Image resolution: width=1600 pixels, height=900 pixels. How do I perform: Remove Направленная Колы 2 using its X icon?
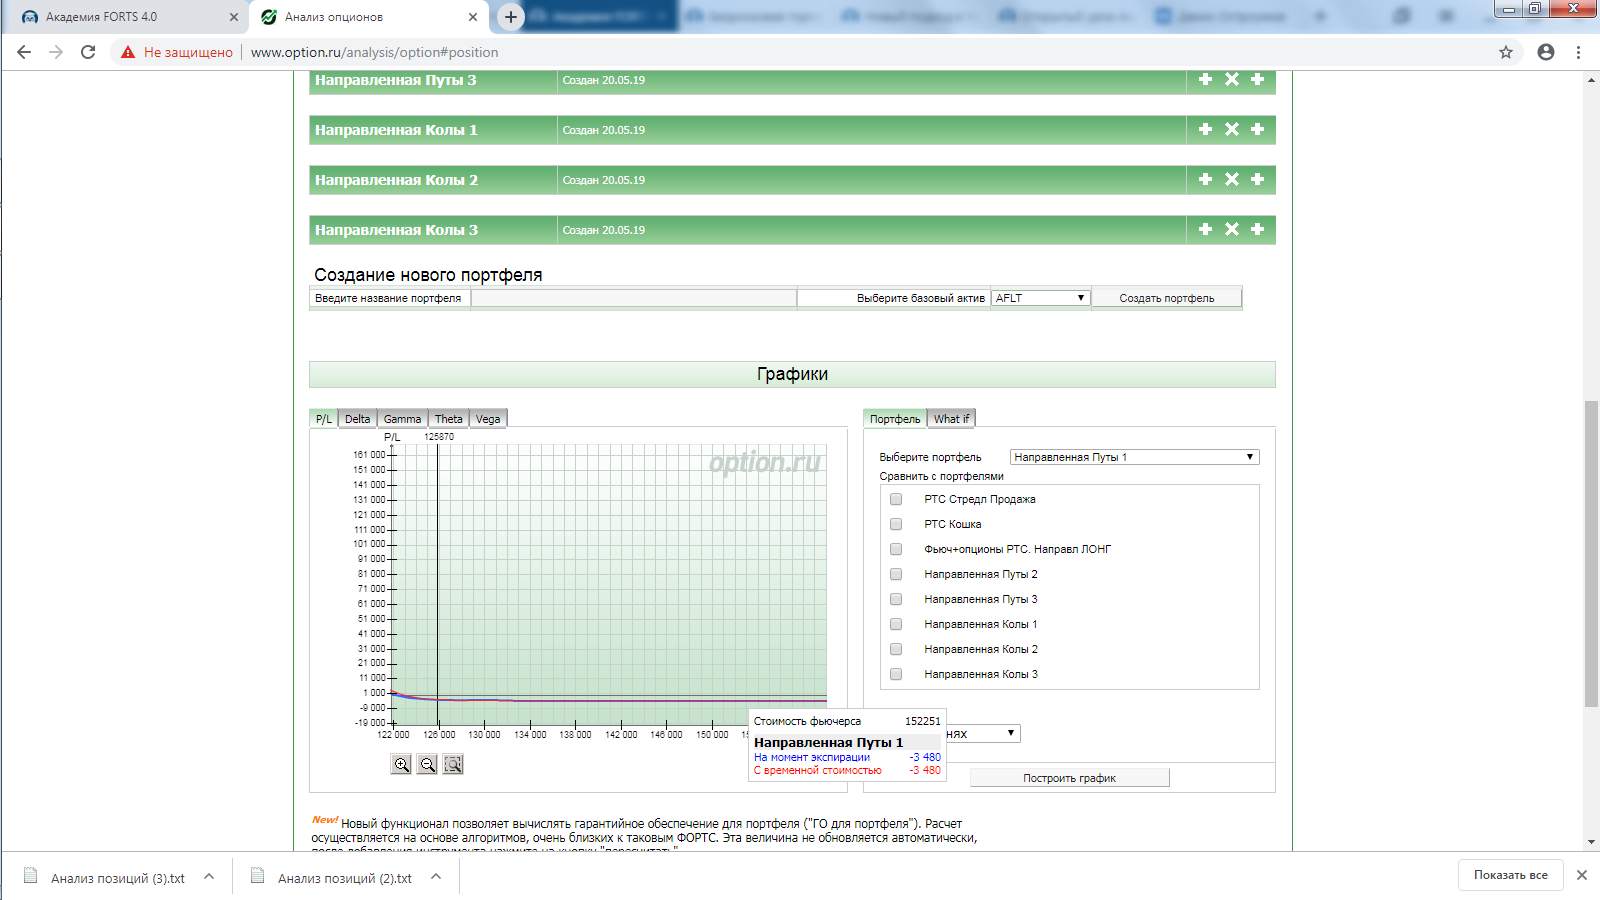click(1232, 180)
